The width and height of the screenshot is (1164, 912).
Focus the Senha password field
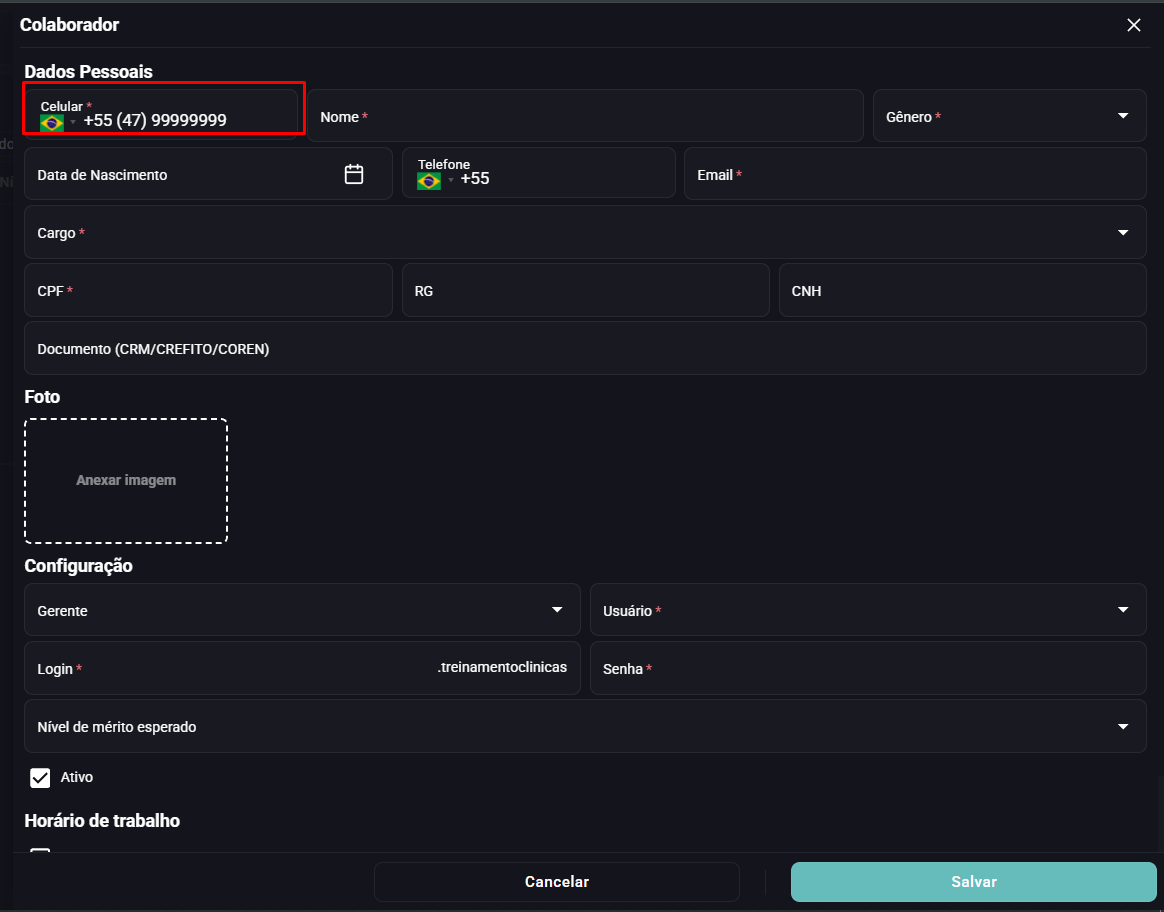[x=868, y=668]
